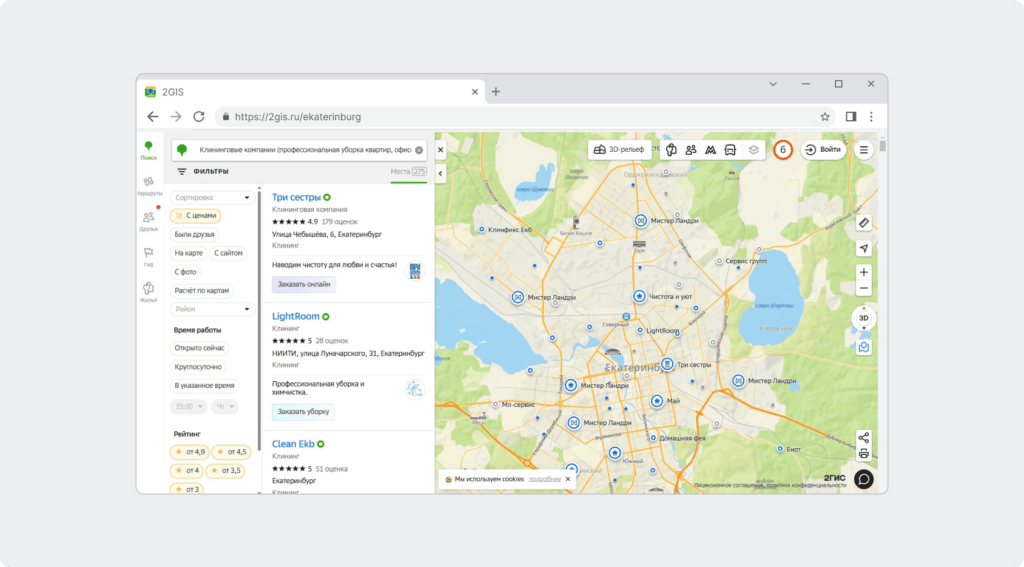Expand the Сортировка dropdown

[212, 197]
